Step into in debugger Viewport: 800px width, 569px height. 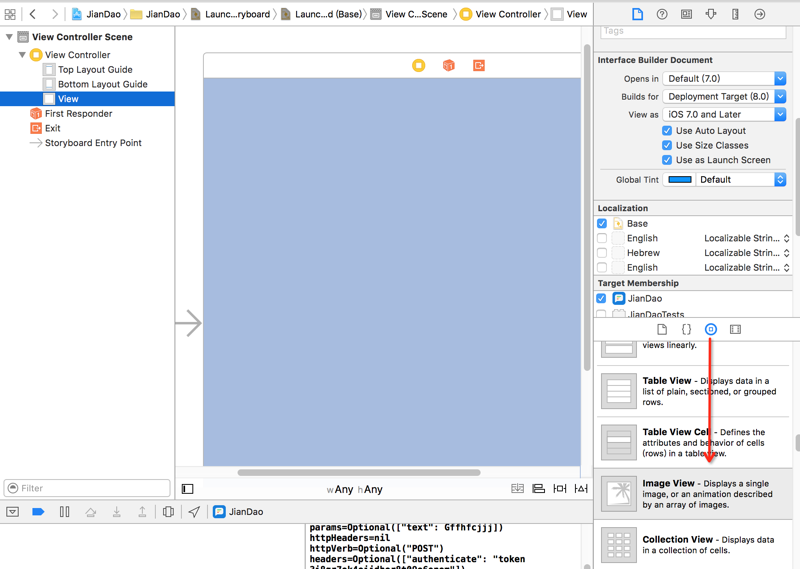pos(116,511)
